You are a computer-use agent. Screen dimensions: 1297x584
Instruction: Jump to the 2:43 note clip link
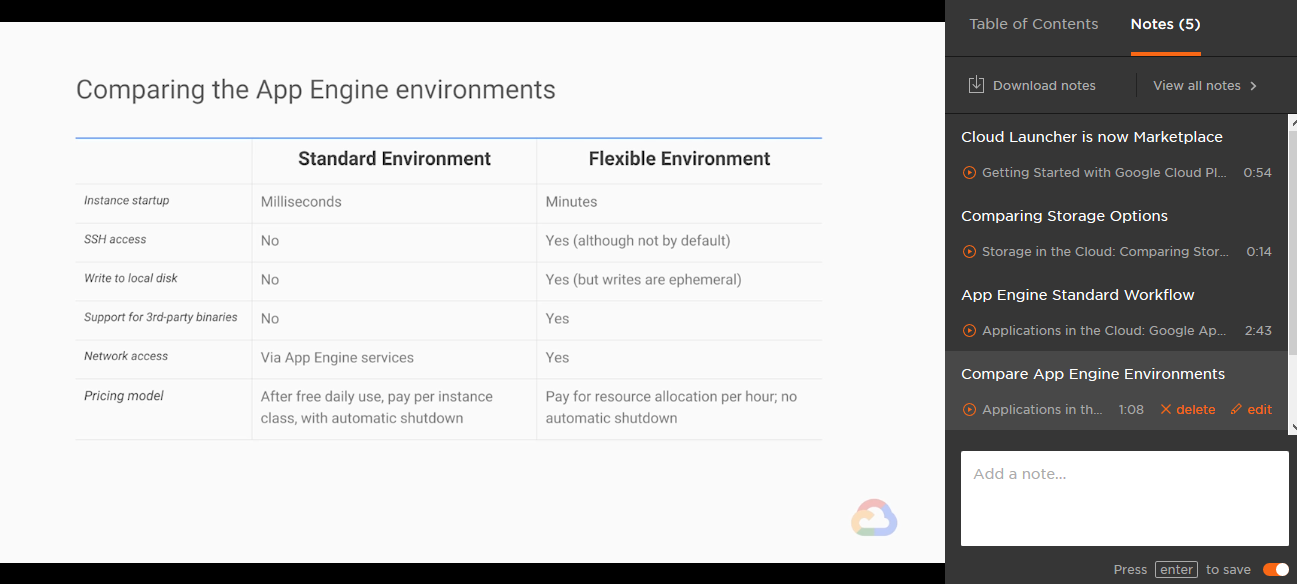[x=1104, y=331]
